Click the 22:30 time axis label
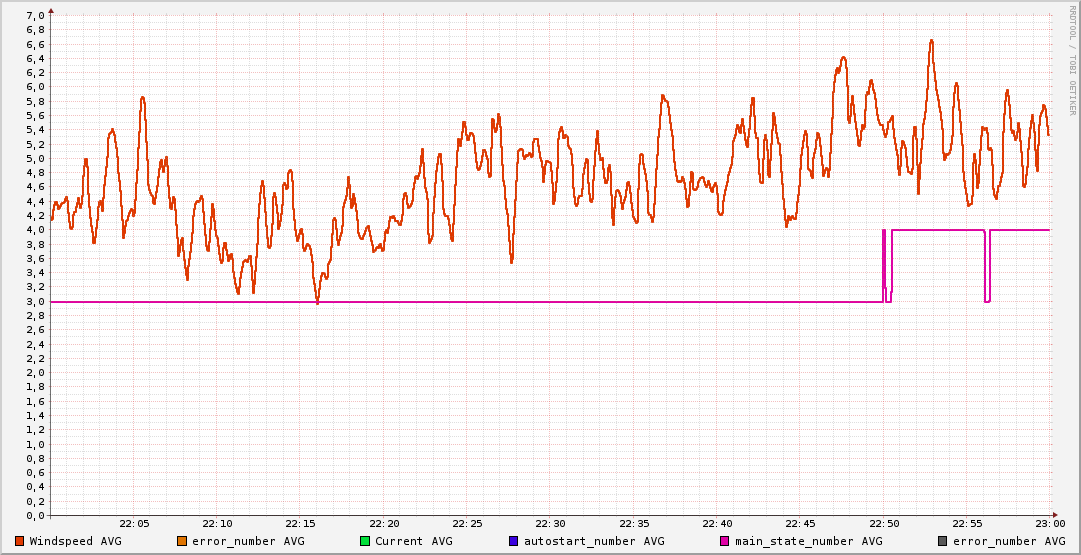Image resolution: width=1081 pixels, height=555 pixels. point(550,524)
